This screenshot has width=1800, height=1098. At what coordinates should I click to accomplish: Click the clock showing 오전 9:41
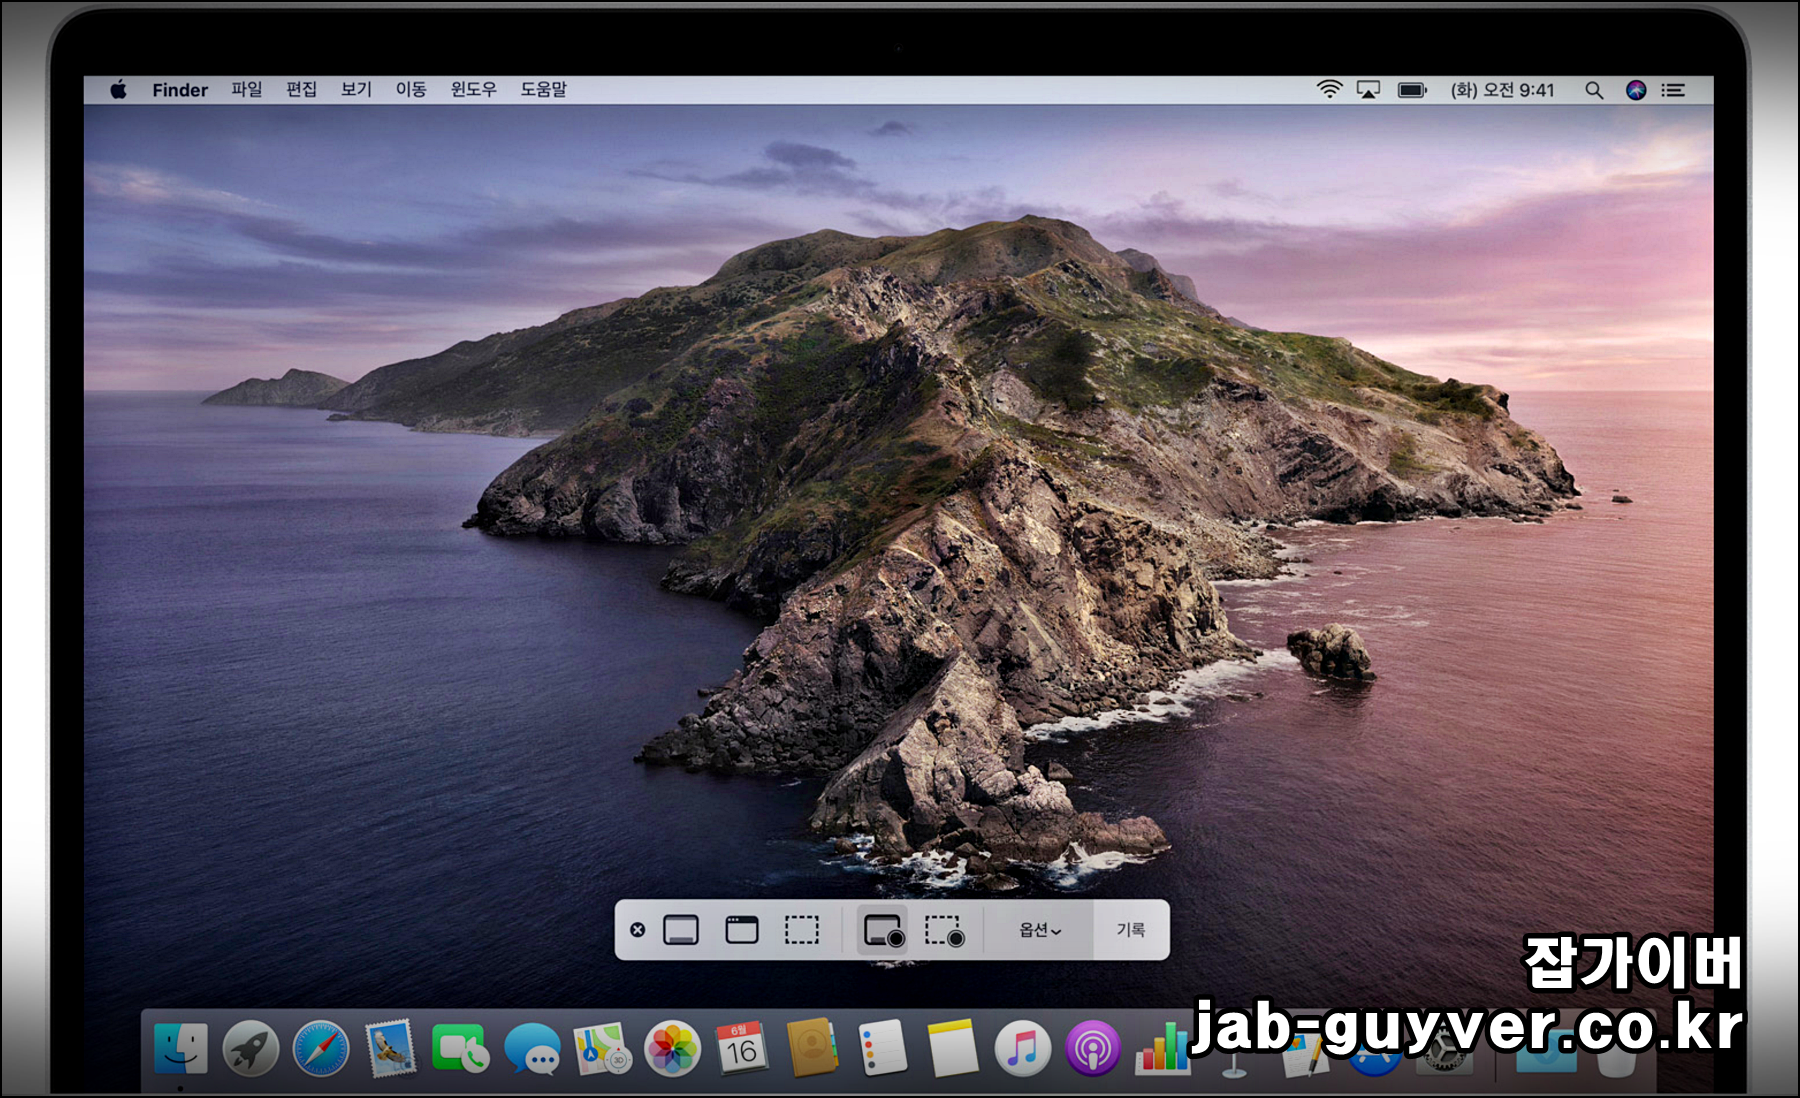point(1503,90)
